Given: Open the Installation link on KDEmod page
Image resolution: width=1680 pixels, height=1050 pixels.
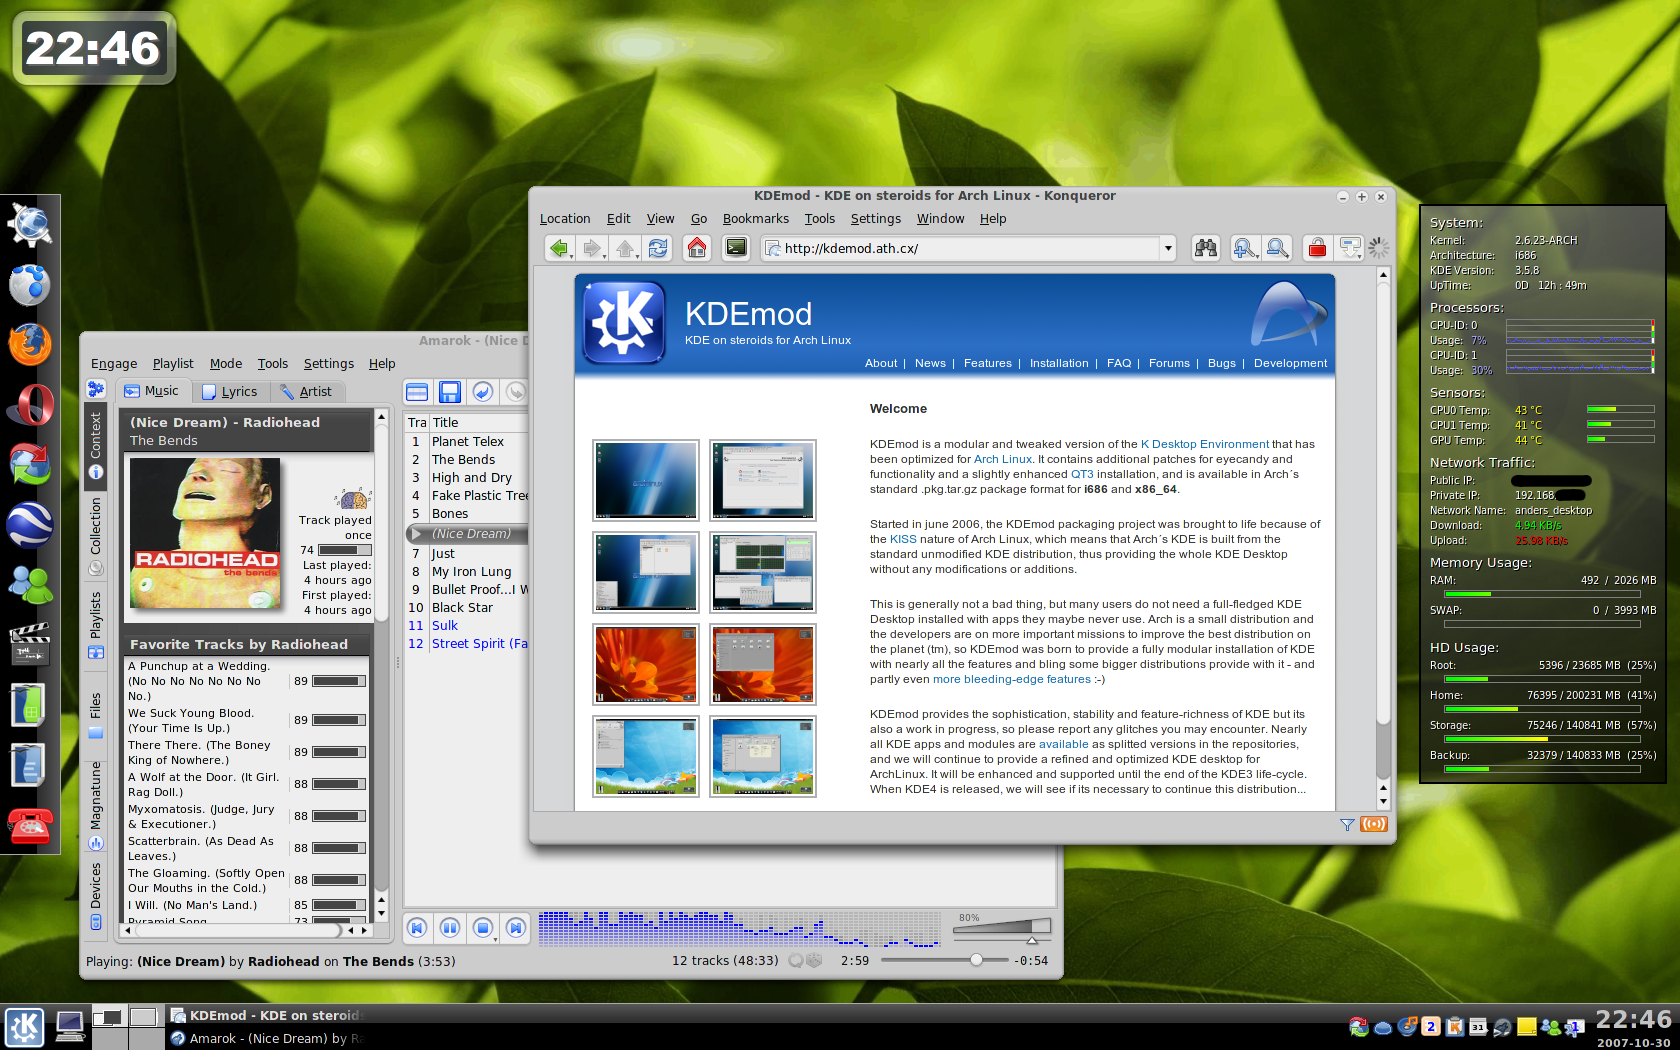Looking at the screenshot, I should 1059,363.
